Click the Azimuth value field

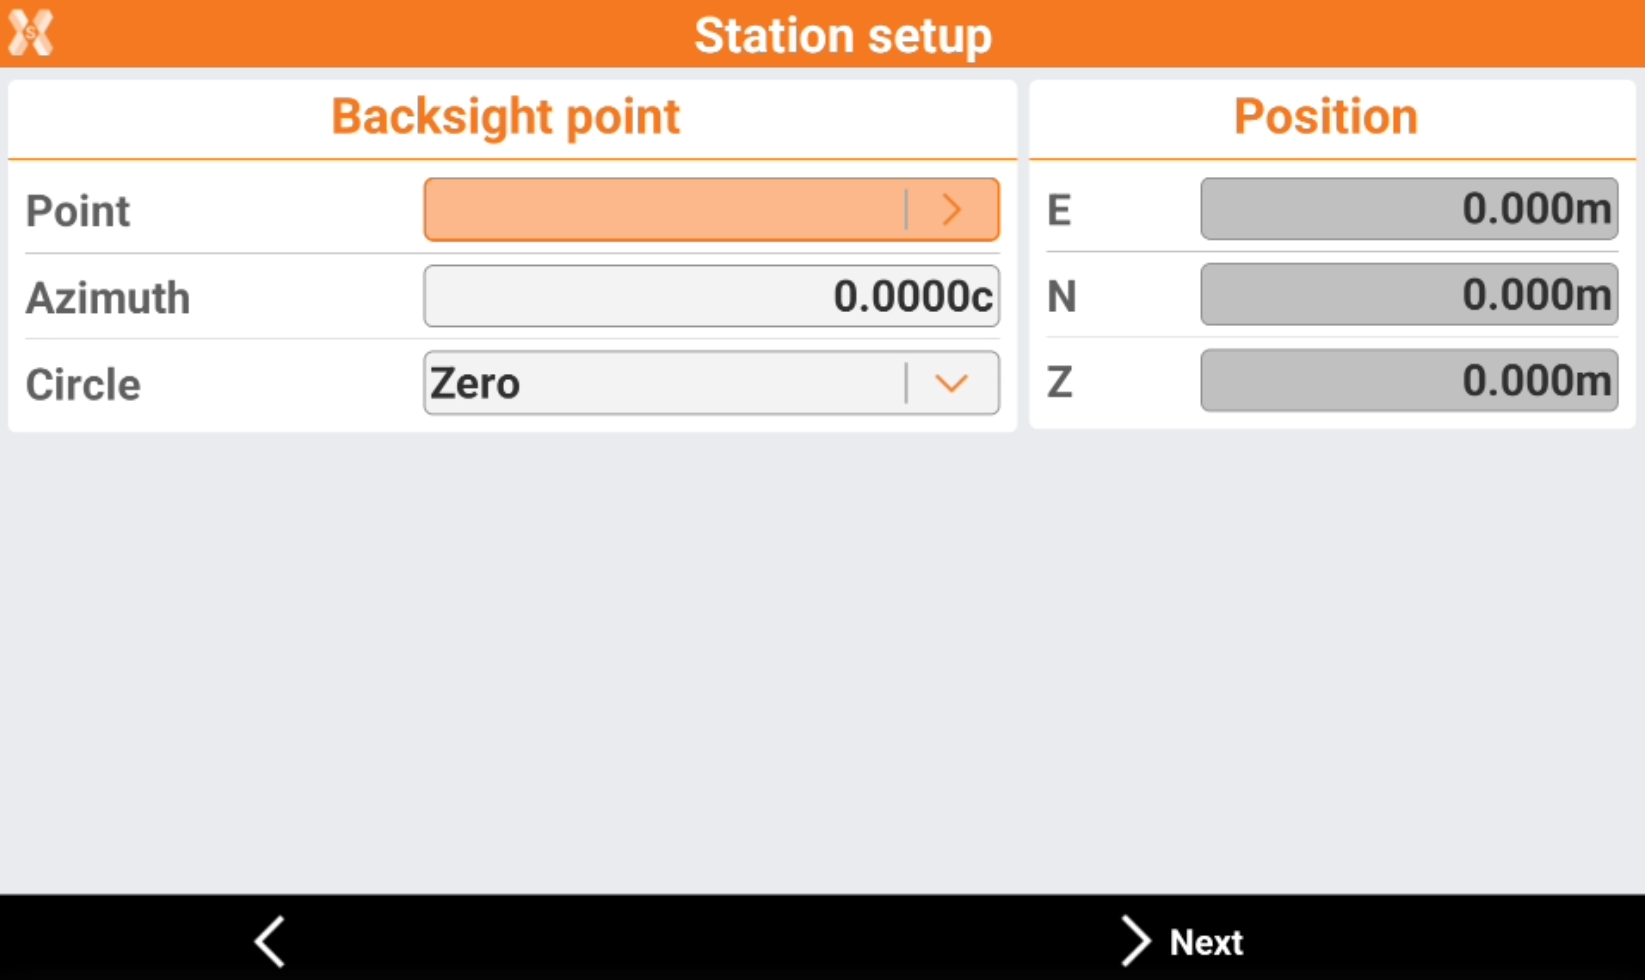click(x=711, y=296)
